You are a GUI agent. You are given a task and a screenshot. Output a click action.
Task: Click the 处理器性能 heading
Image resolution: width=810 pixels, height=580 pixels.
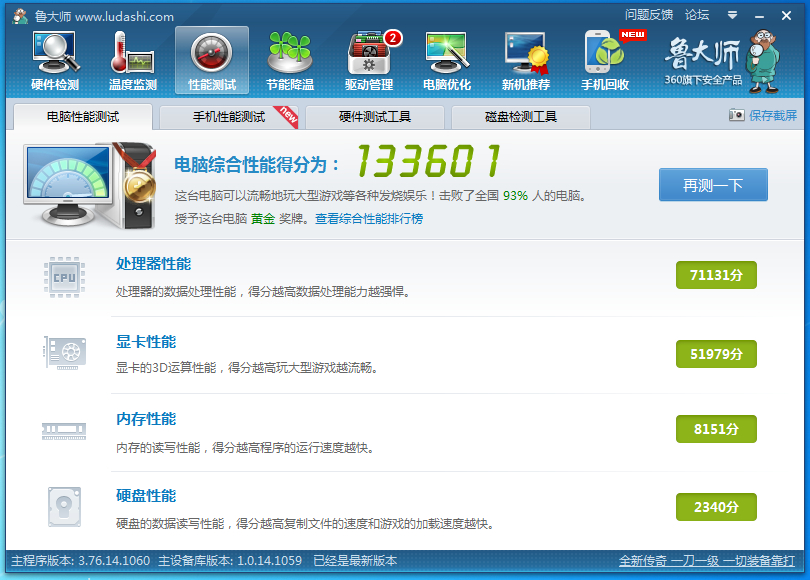tap(153, 264)
